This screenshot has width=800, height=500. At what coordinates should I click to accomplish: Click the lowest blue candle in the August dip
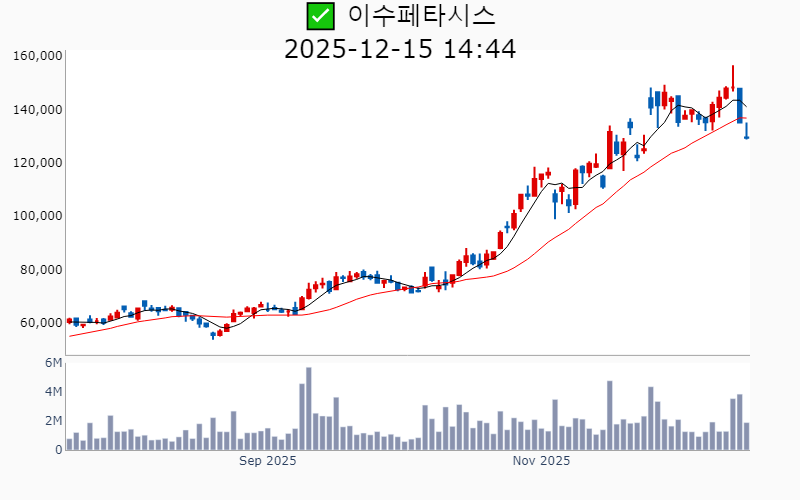point(213,335)
